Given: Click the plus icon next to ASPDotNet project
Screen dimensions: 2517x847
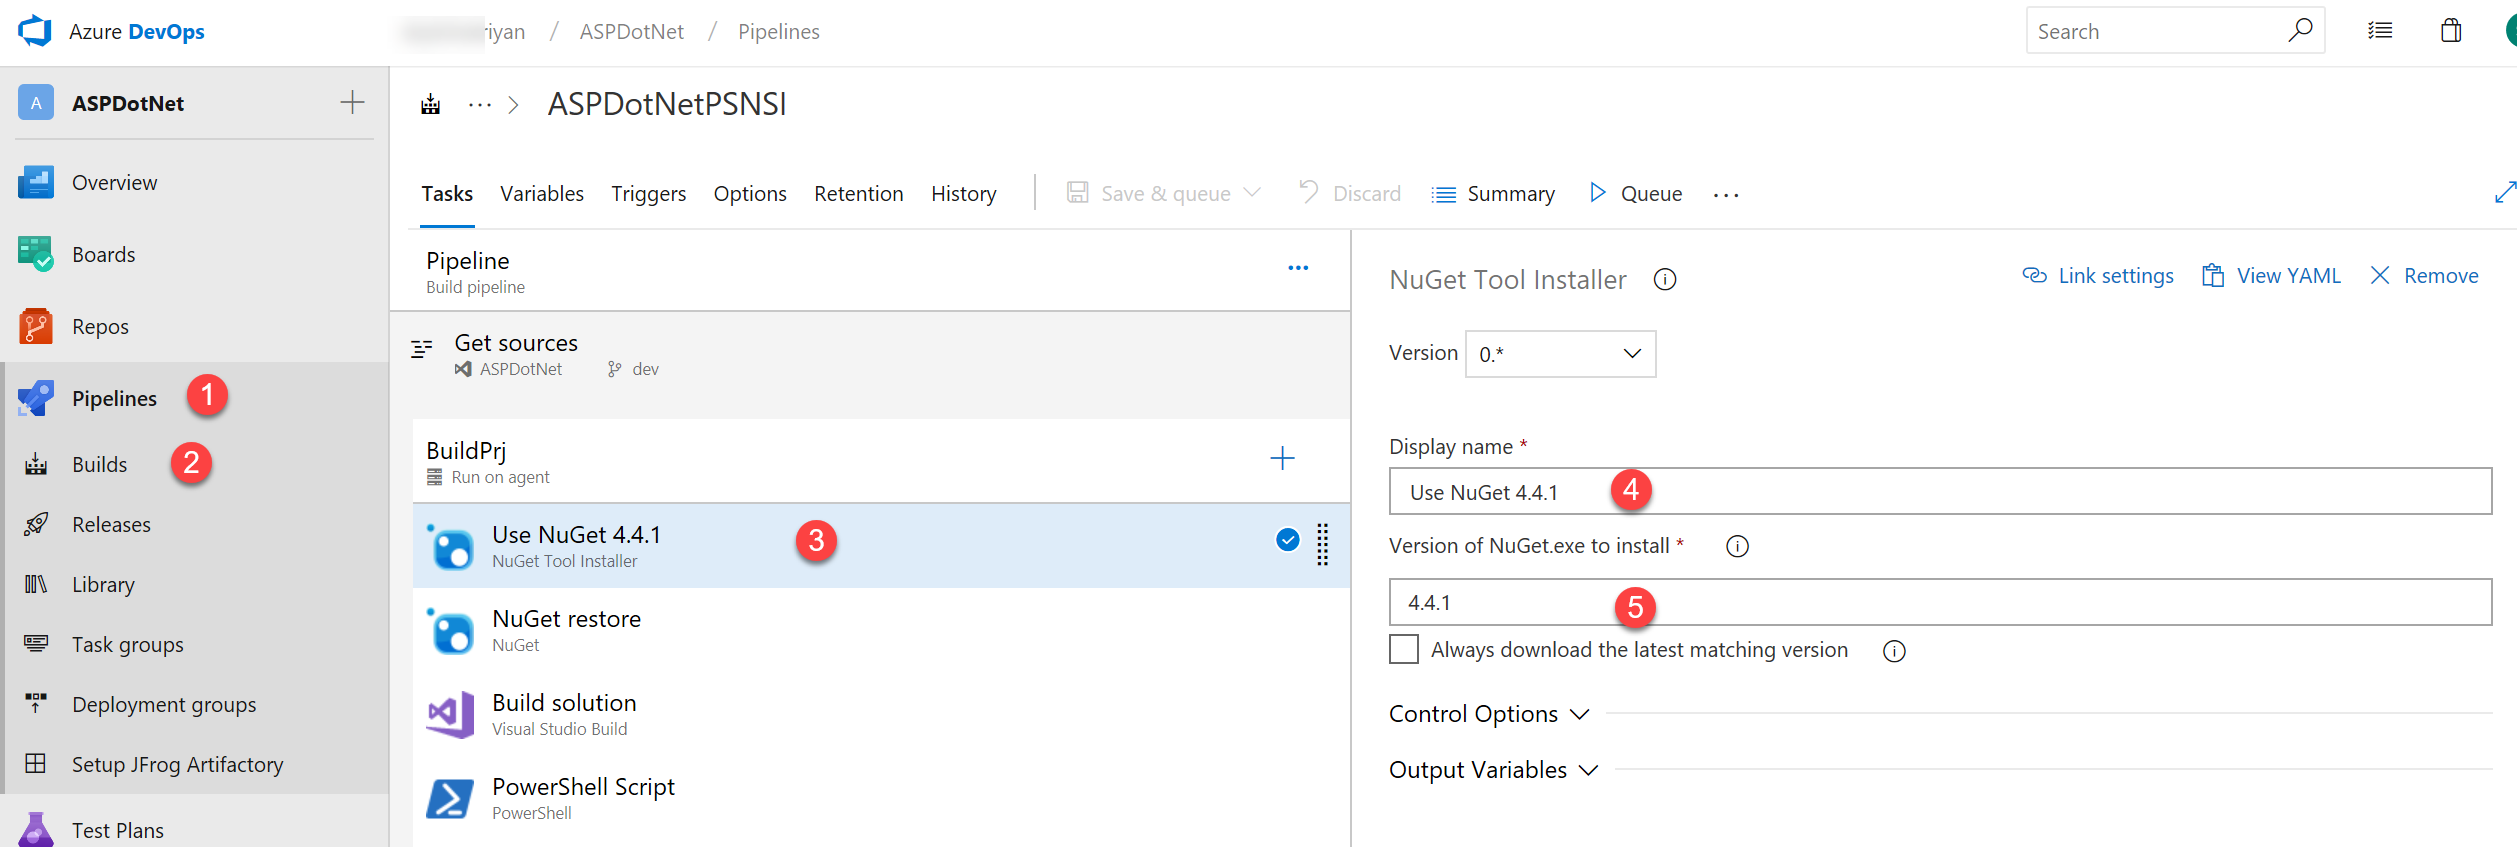Looking at the screenshot, I should click(x=352, y=102).
